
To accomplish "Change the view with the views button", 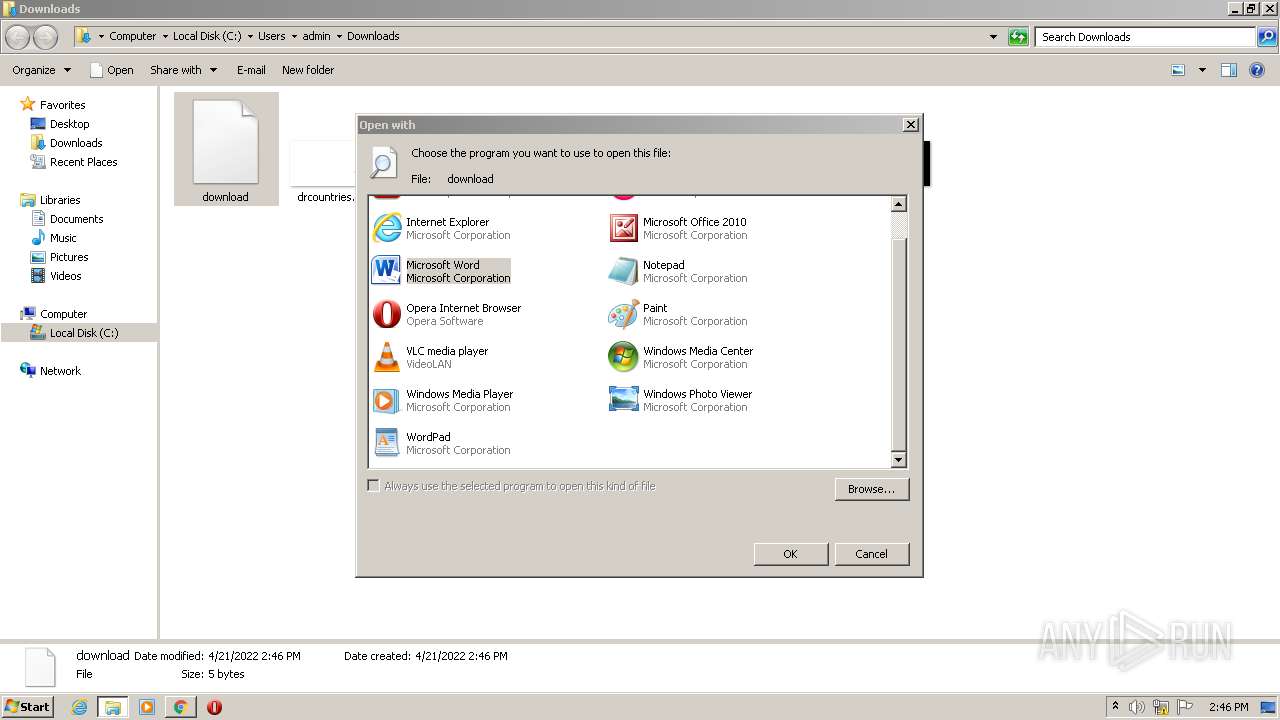I will (1178, 70).
